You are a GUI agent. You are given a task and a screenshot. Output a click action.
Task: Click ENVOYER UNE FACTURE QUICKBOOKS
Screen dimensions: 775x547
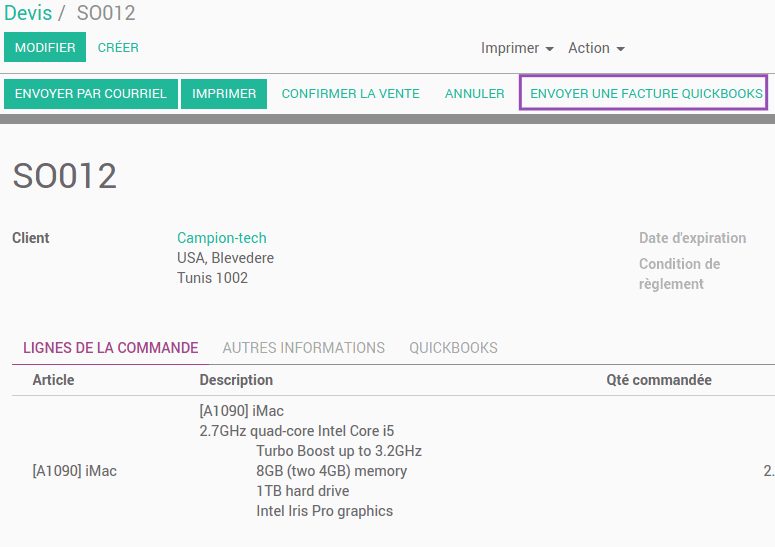pos(644,93)
